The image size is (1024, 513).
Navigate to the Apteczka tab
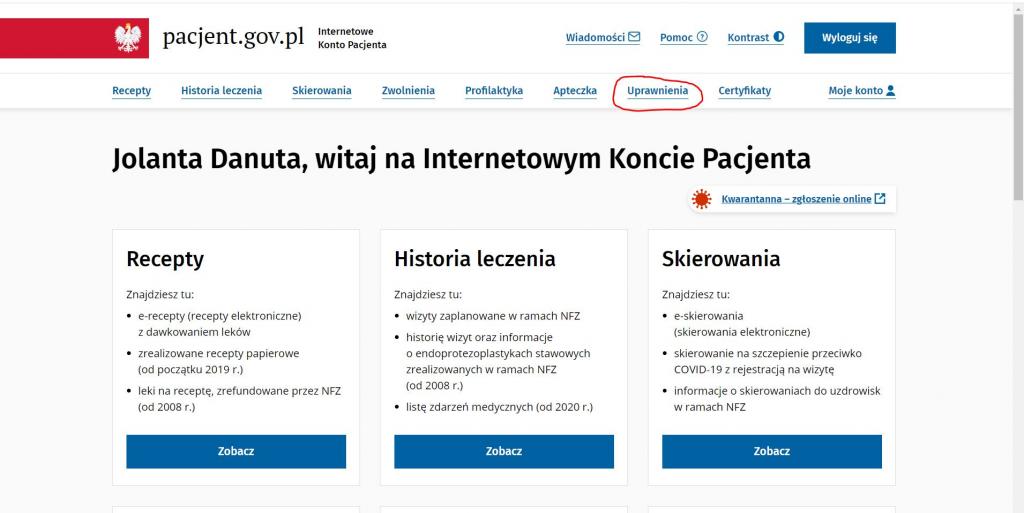575,91
